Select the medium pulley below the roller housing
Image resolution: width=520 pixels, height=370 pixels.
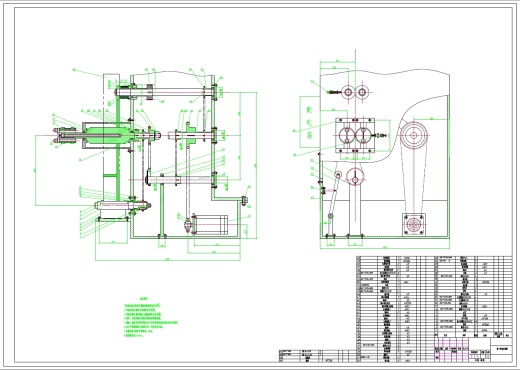pyautogui.click(x=355, y=176)
